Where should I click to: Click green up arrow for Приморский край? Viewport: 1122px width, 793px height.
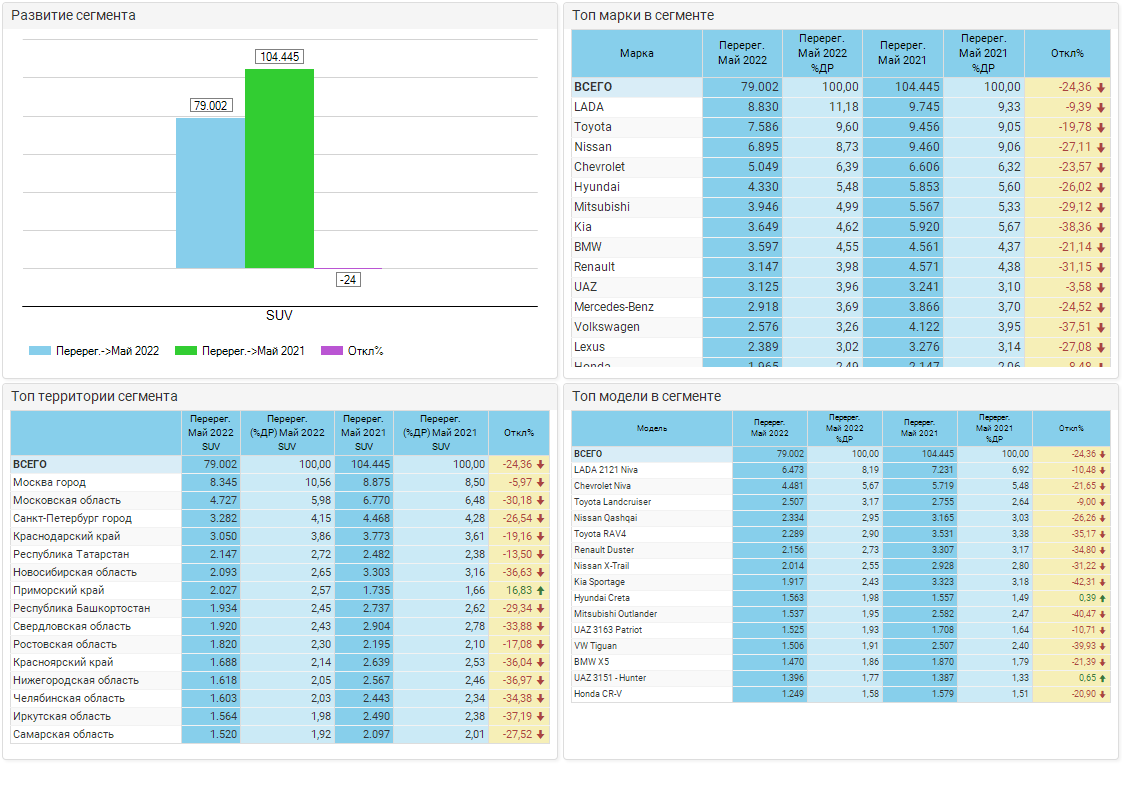click(x=541, y=591)
